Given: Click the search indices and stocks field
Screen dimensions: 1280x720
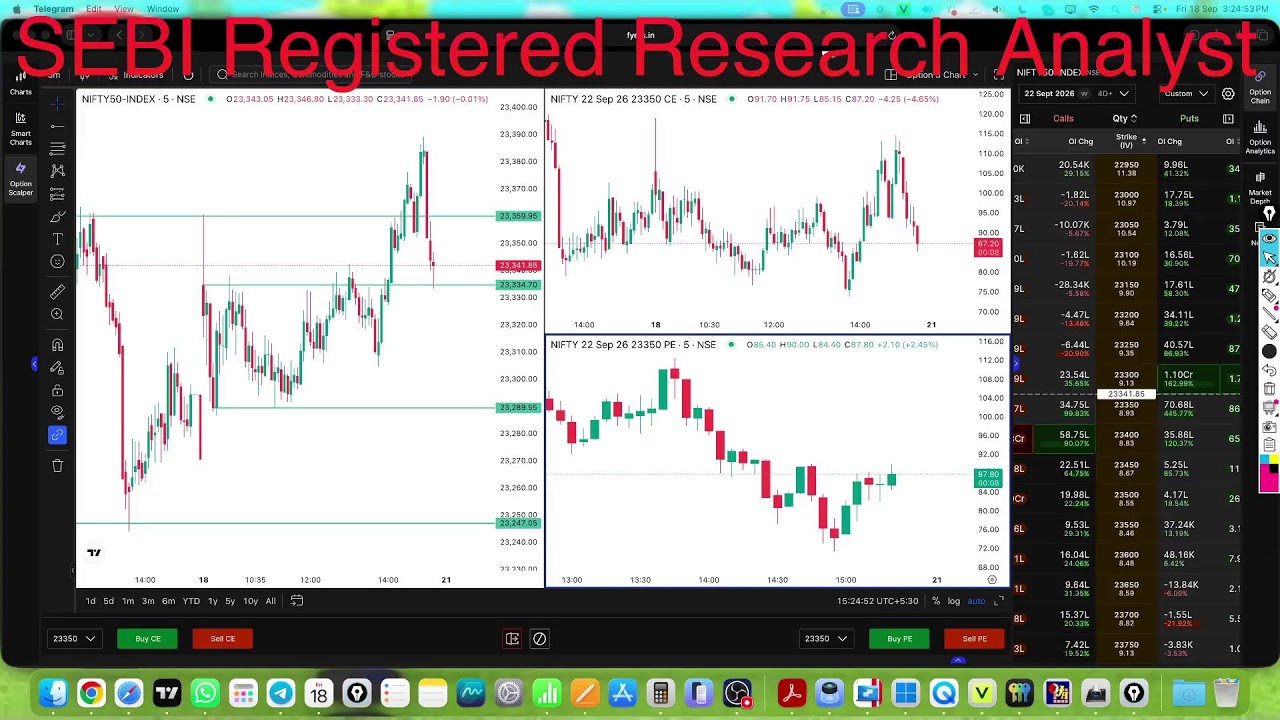Looking at the screenshot, I should pos(312,75).
